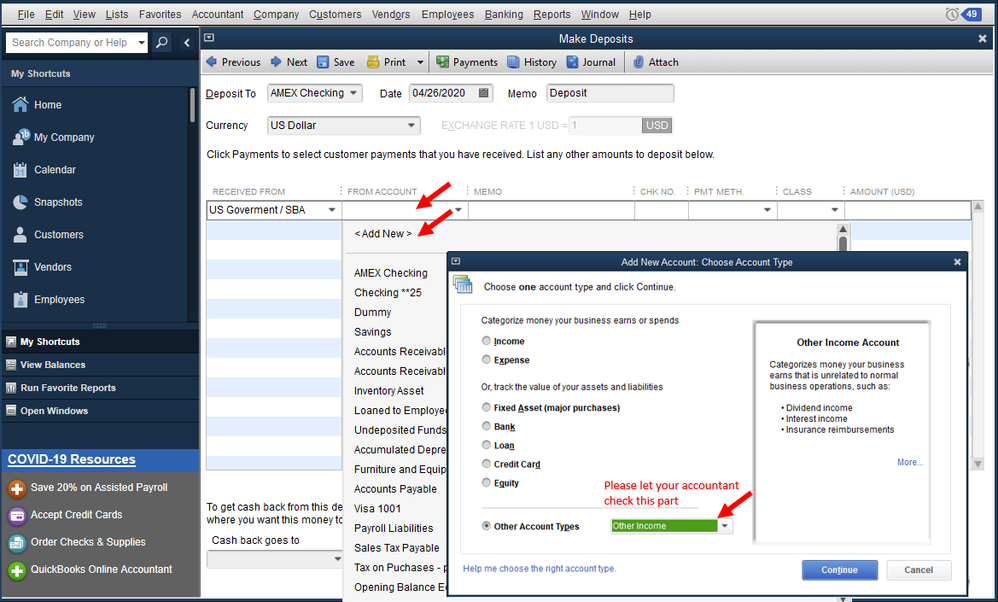Open the search scope dropdown arrow

click(141, 43)
